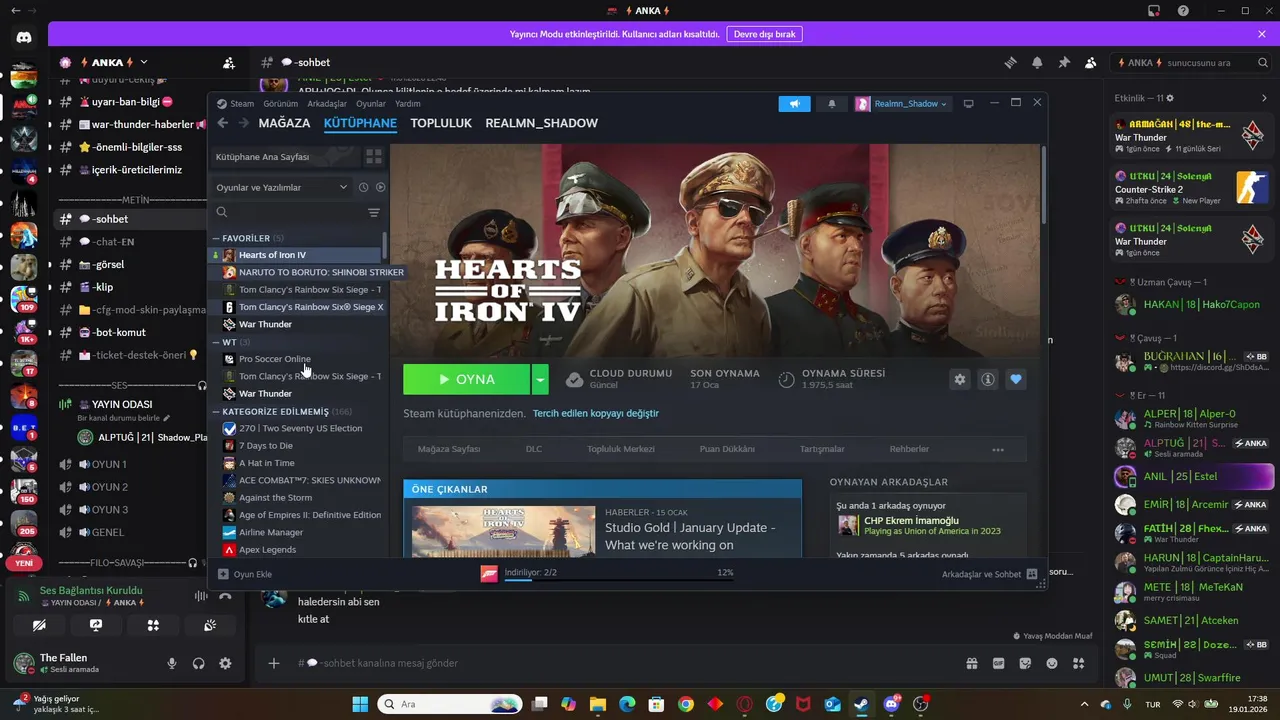
Task: Go back in Steam navigation
Action: [x=223, y=123]
